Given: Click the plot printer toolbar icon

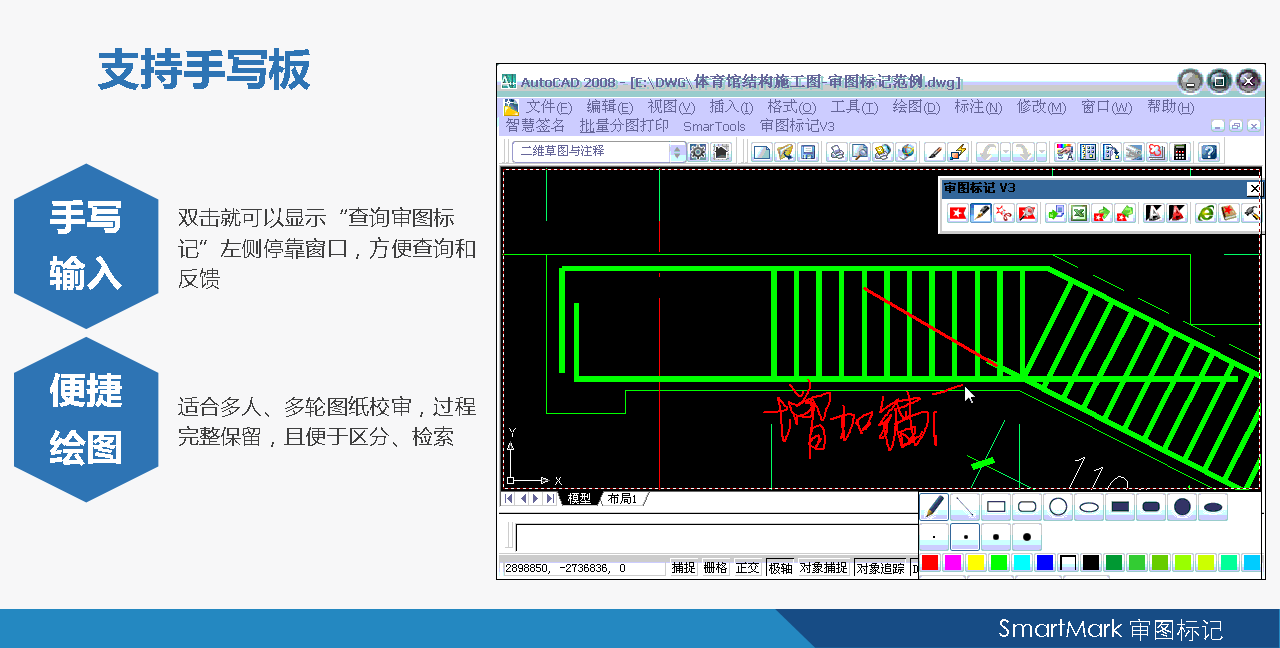Looking at the screenshot, I should 837,152.
